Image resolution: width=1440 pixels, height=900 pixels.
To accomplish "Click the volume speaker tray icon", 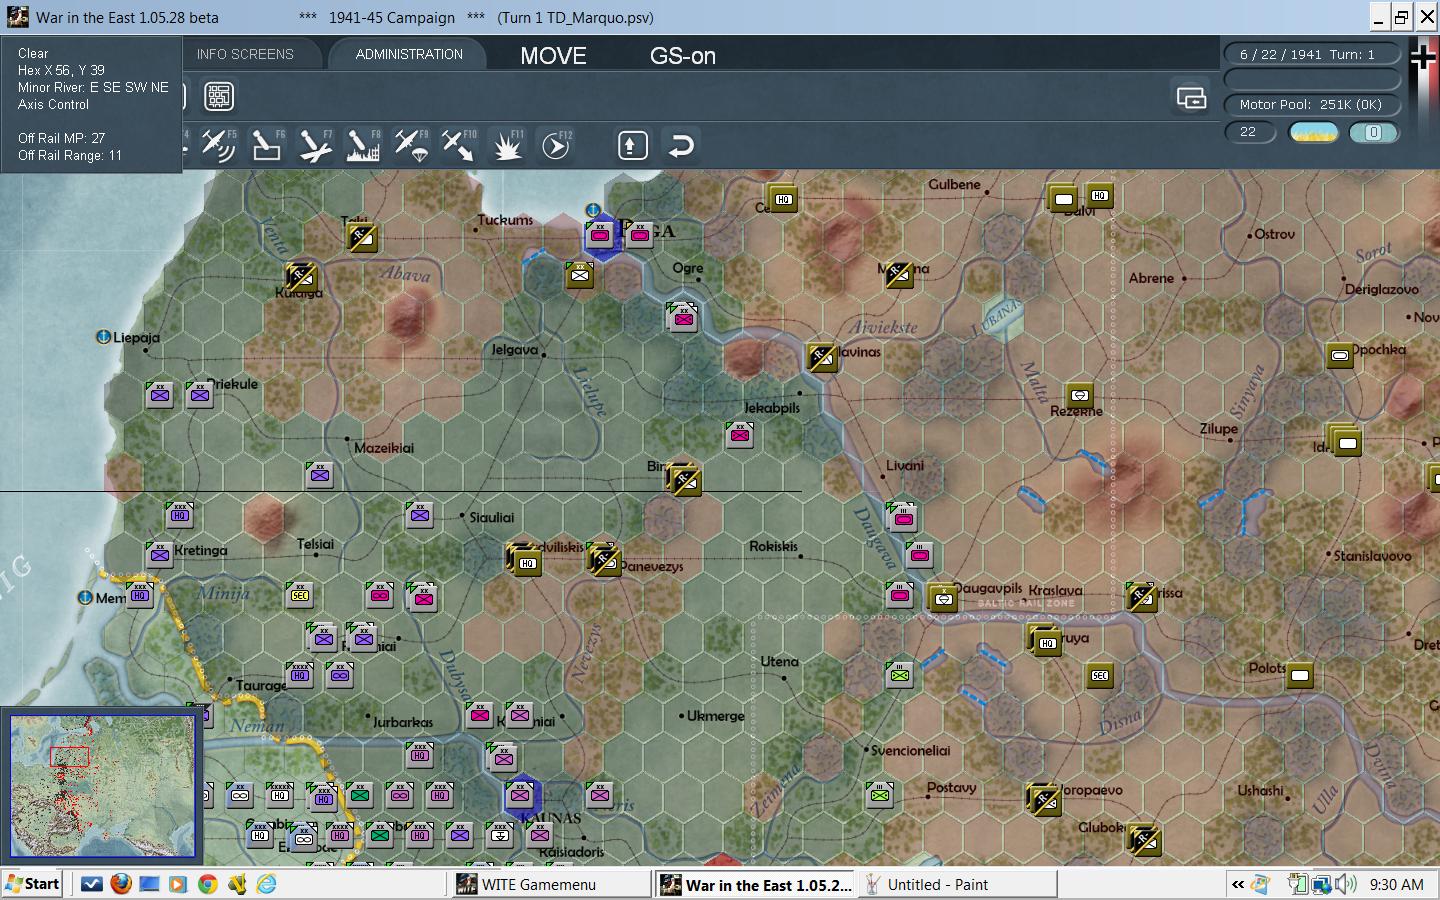I will [1348, 884].
